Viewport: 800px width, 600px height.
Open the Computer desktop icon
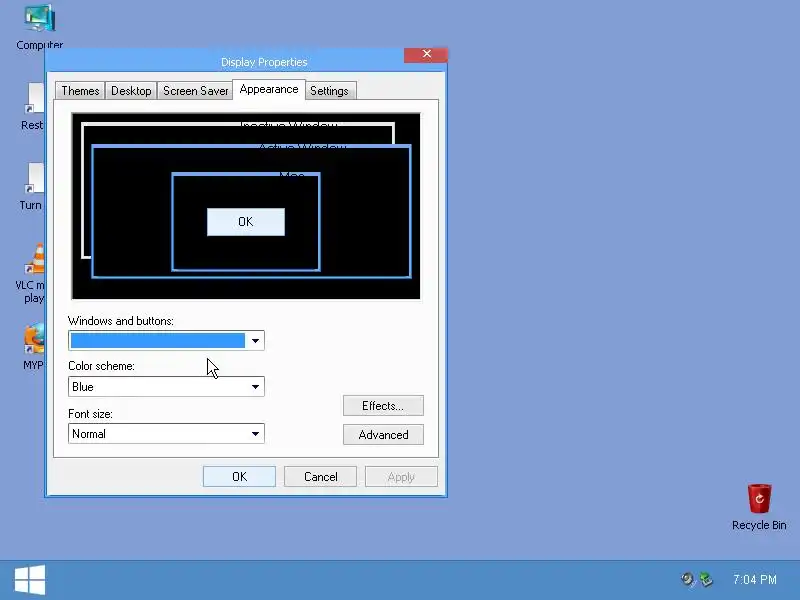39,27
